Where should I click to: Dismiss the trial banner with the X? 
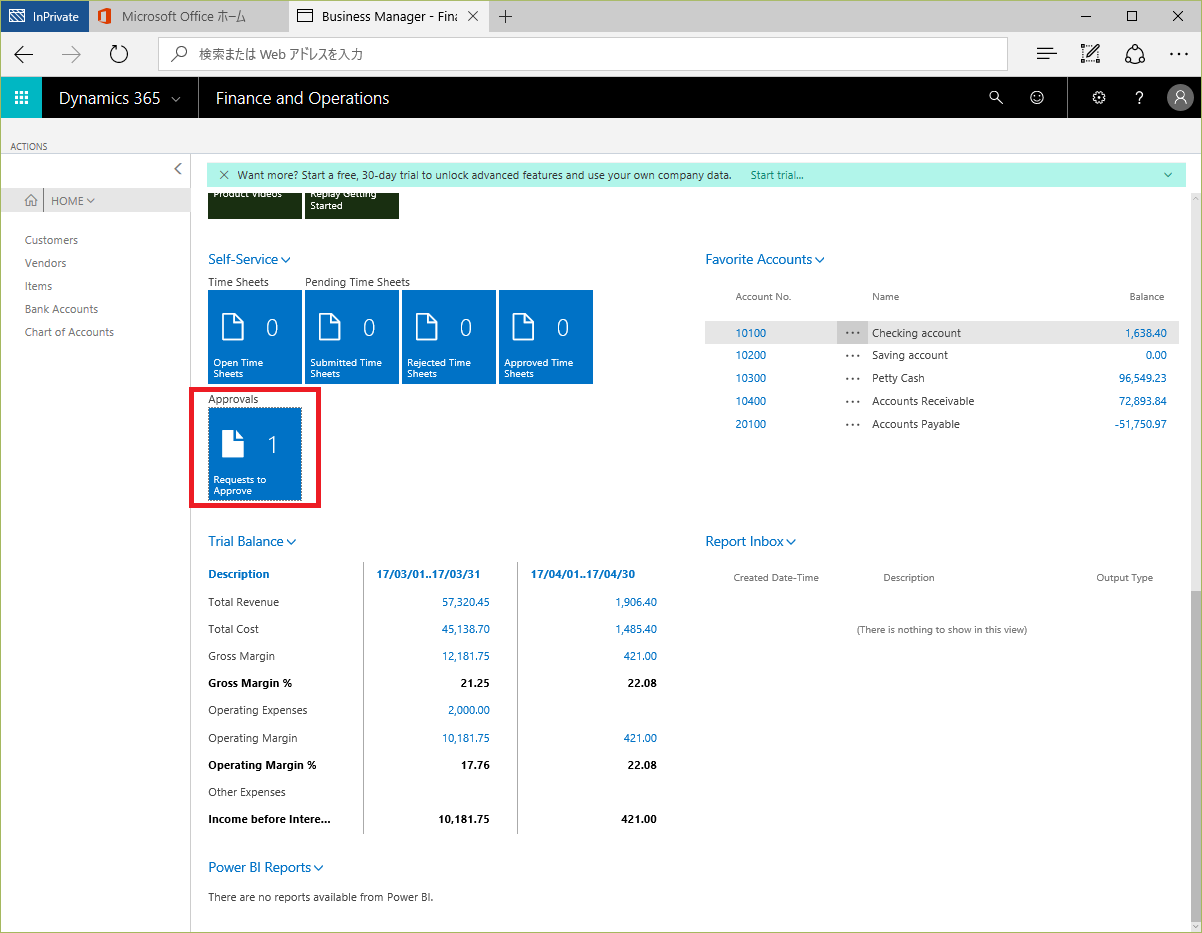pyautogui.click(x=223, y=175)
